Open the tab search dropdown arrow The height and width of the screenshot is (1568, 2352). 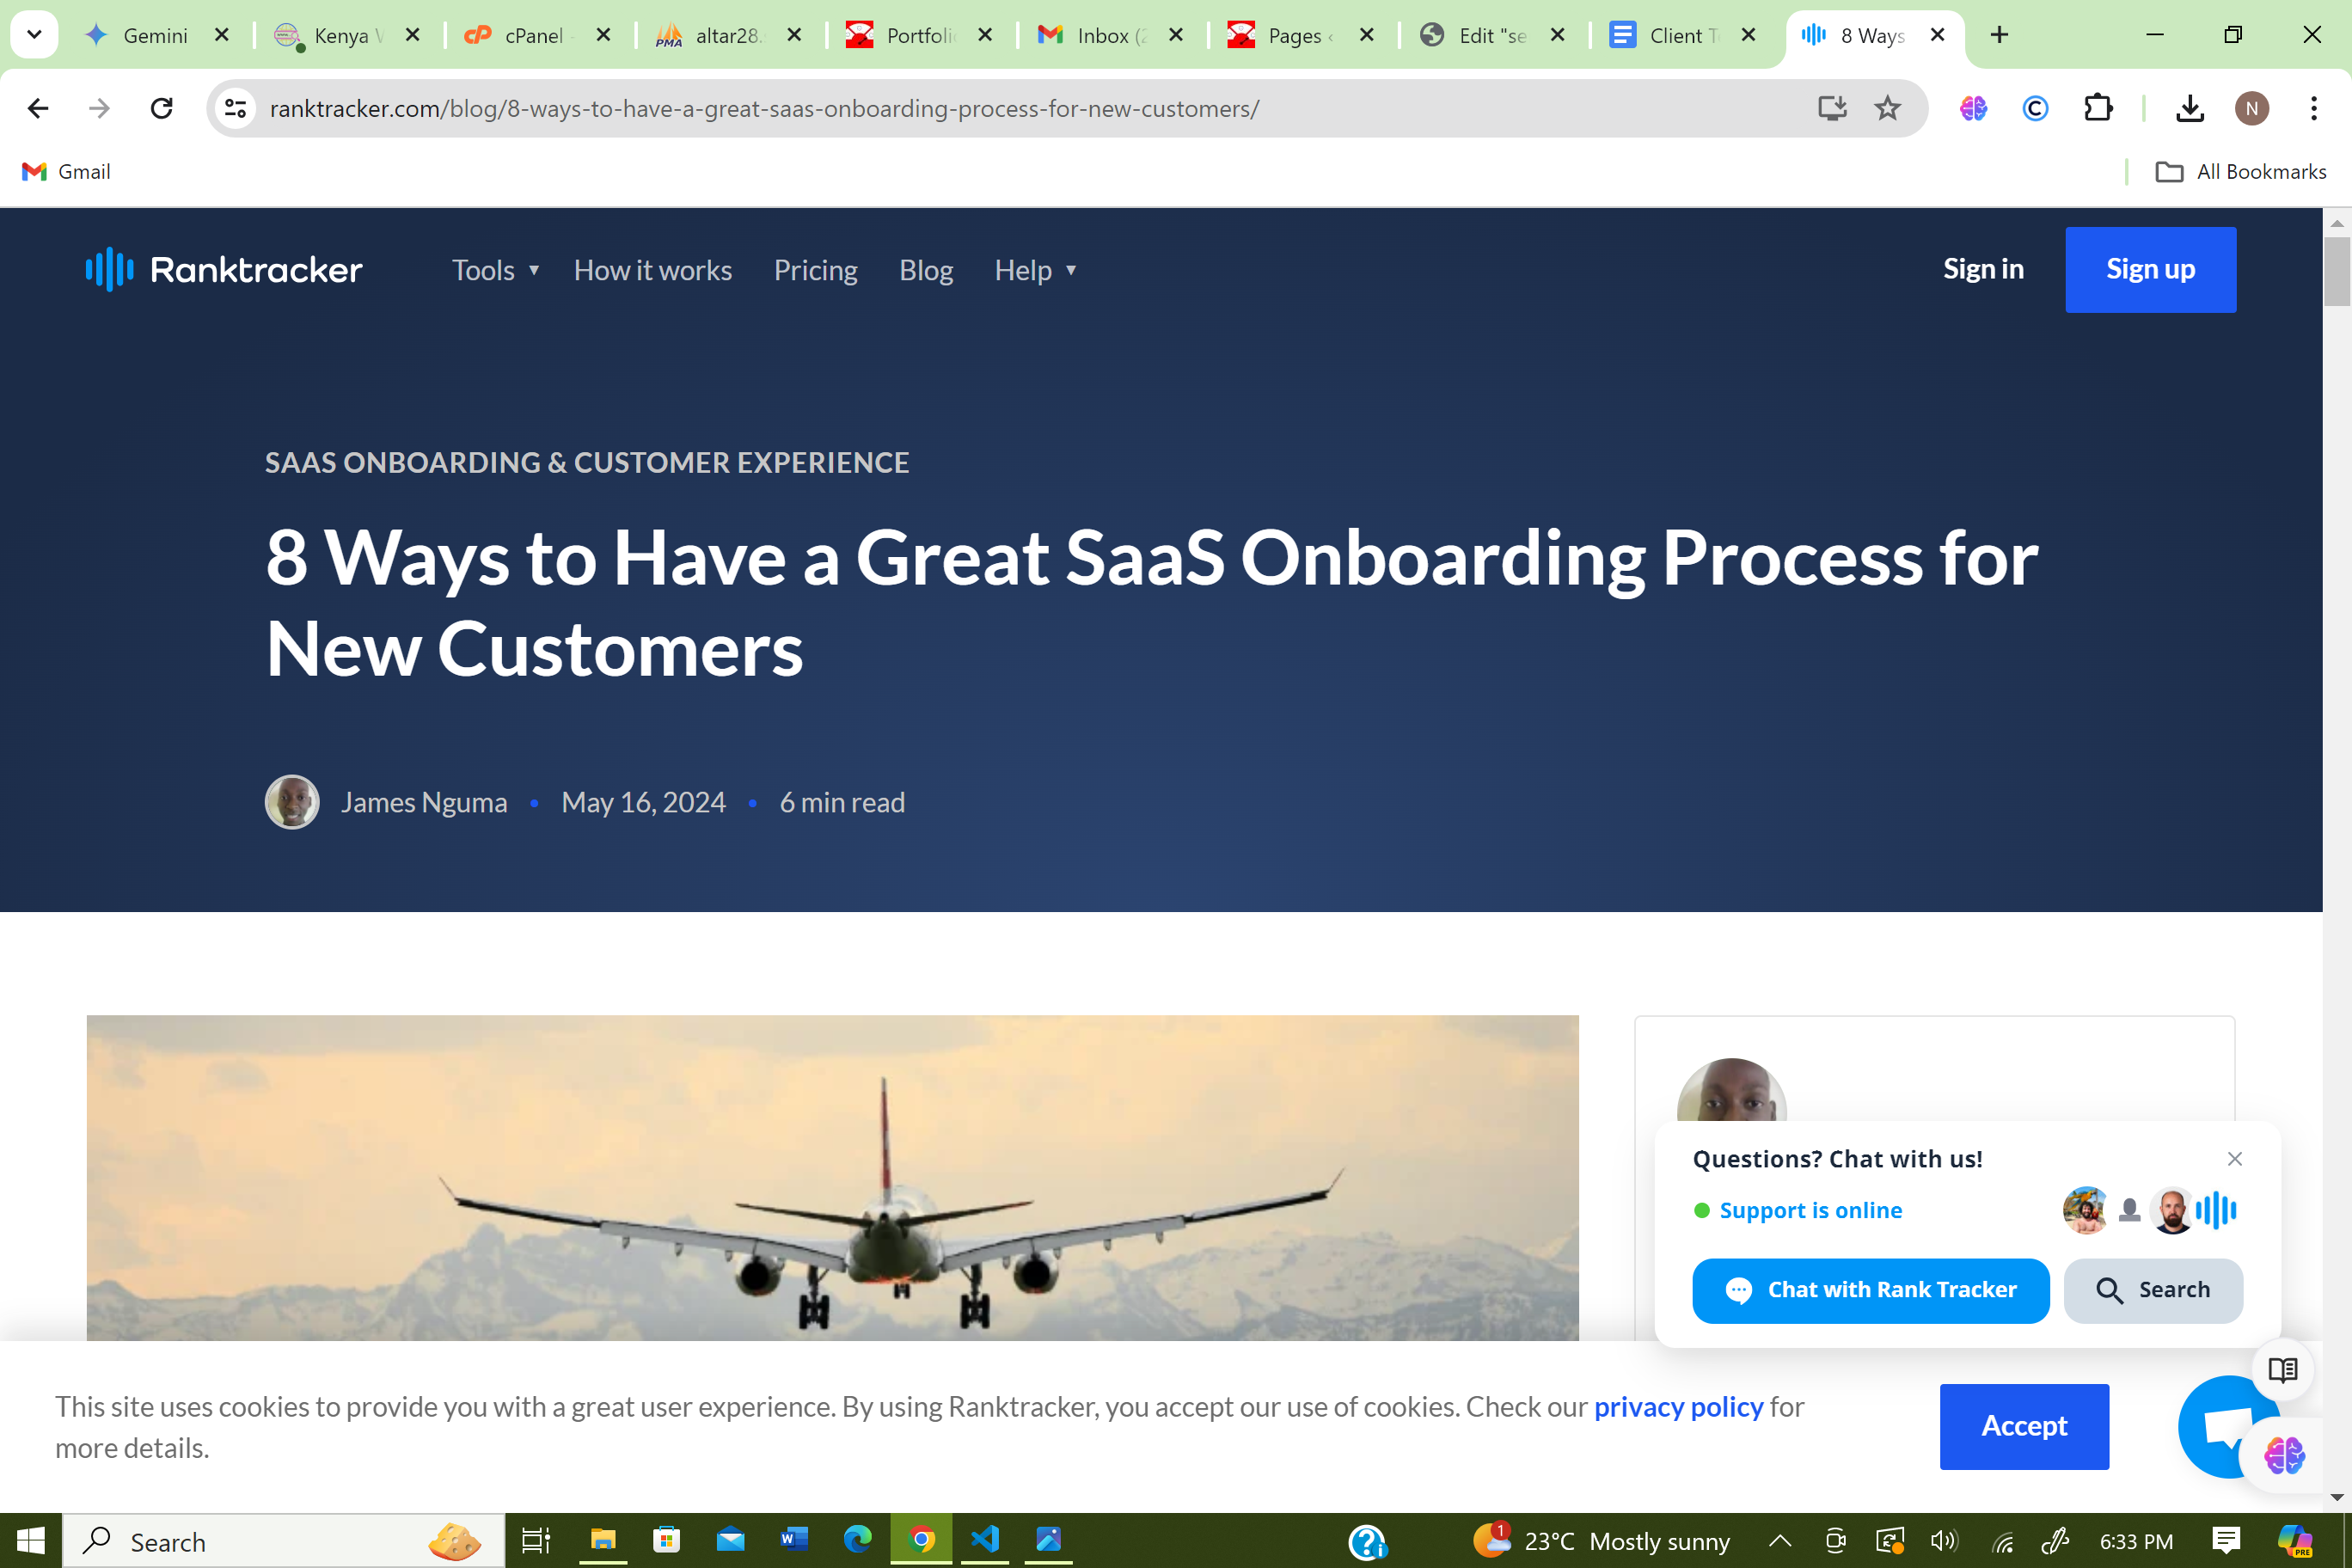click(34, 35)
